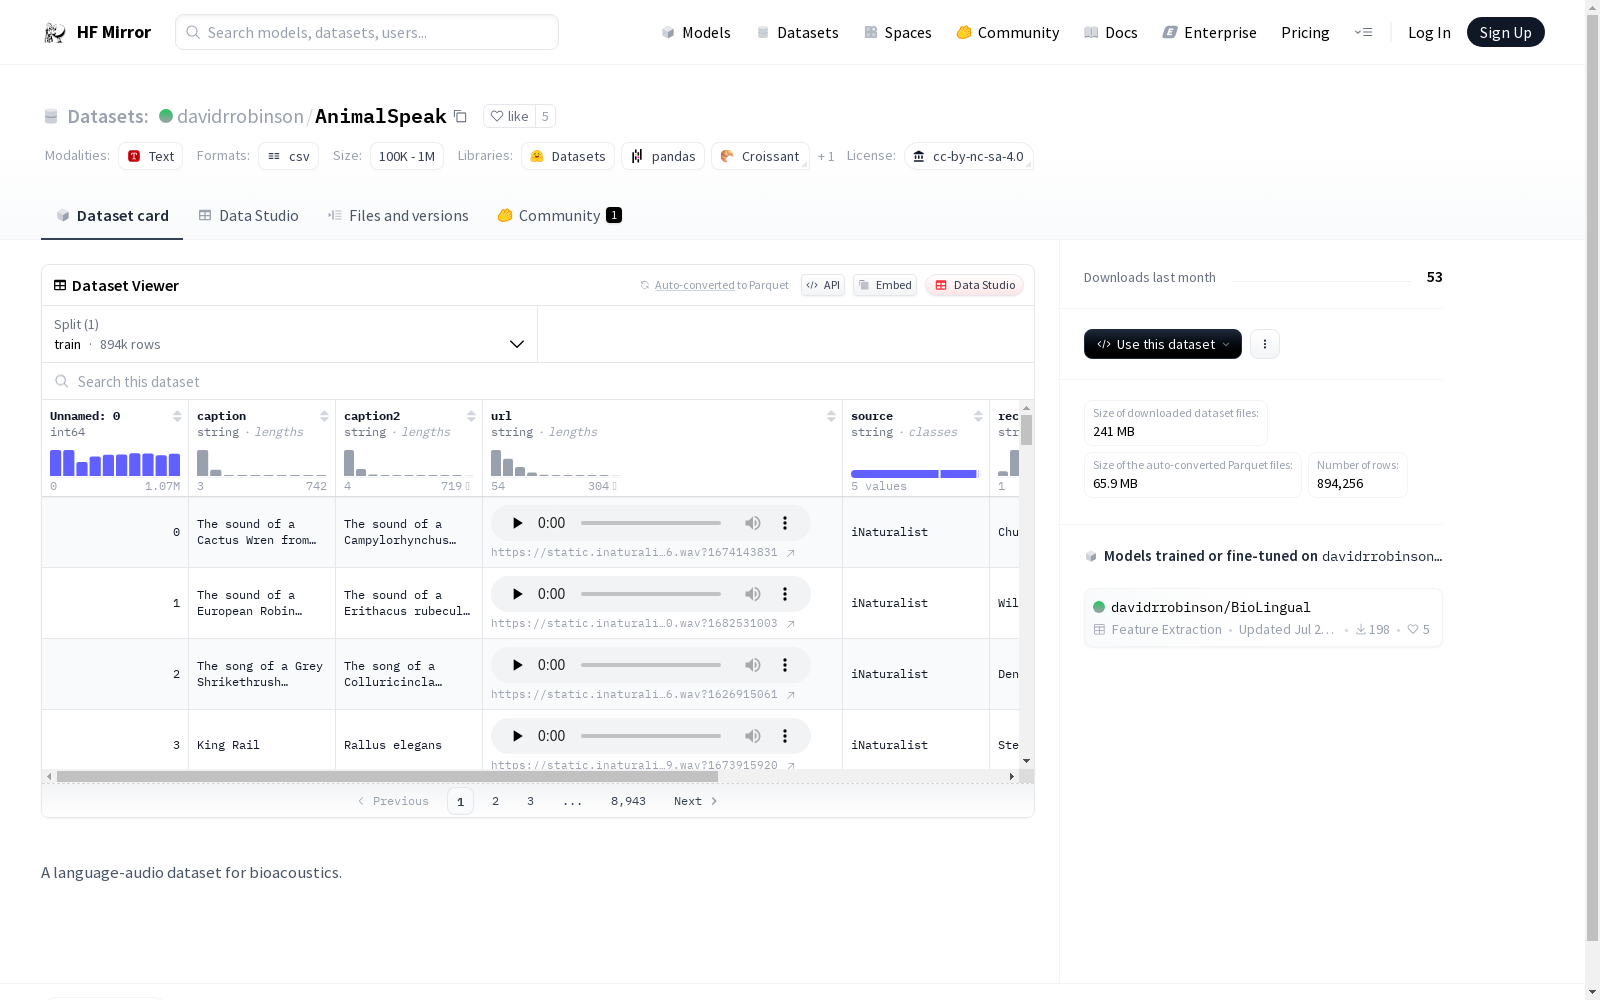Screen dimensions: 1600x1000
Task: Click the table horizontal scrollbar
Action: pos(388,776)
